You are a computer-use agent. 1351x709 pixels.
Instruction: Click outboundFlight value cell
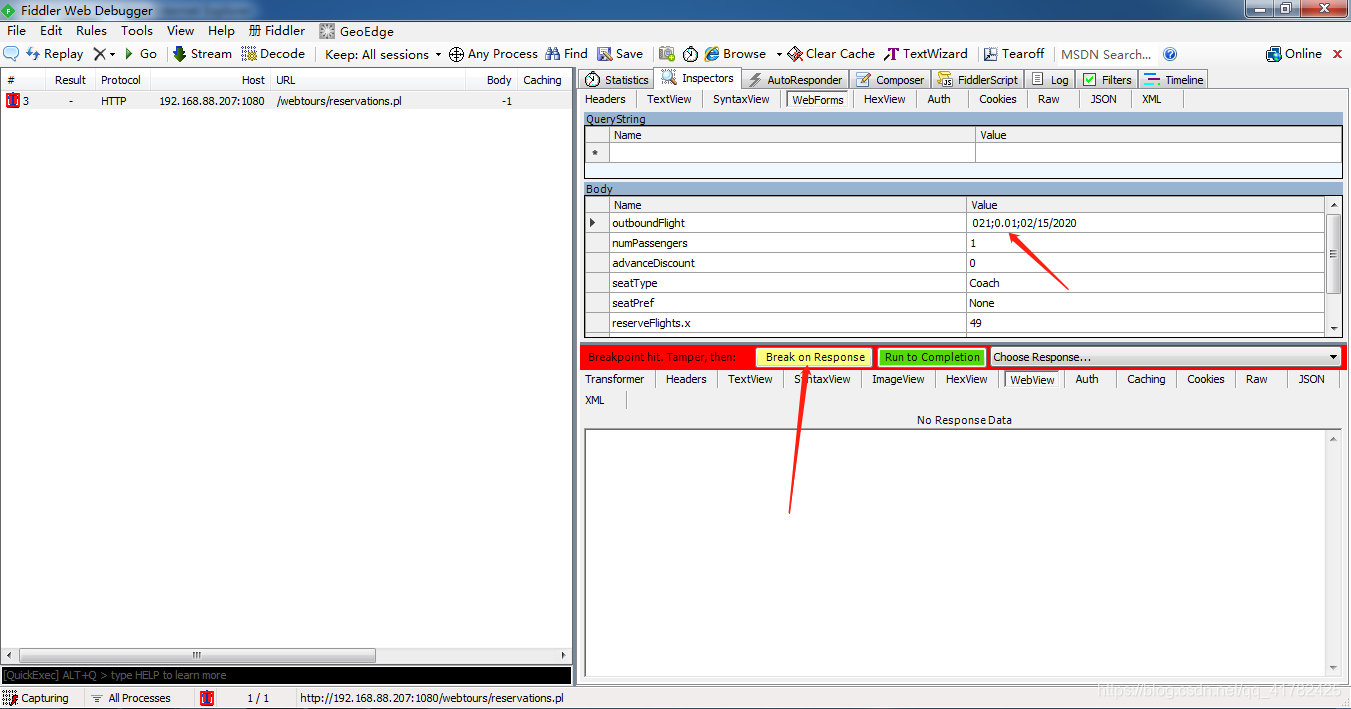click(x=1146, y=223)
